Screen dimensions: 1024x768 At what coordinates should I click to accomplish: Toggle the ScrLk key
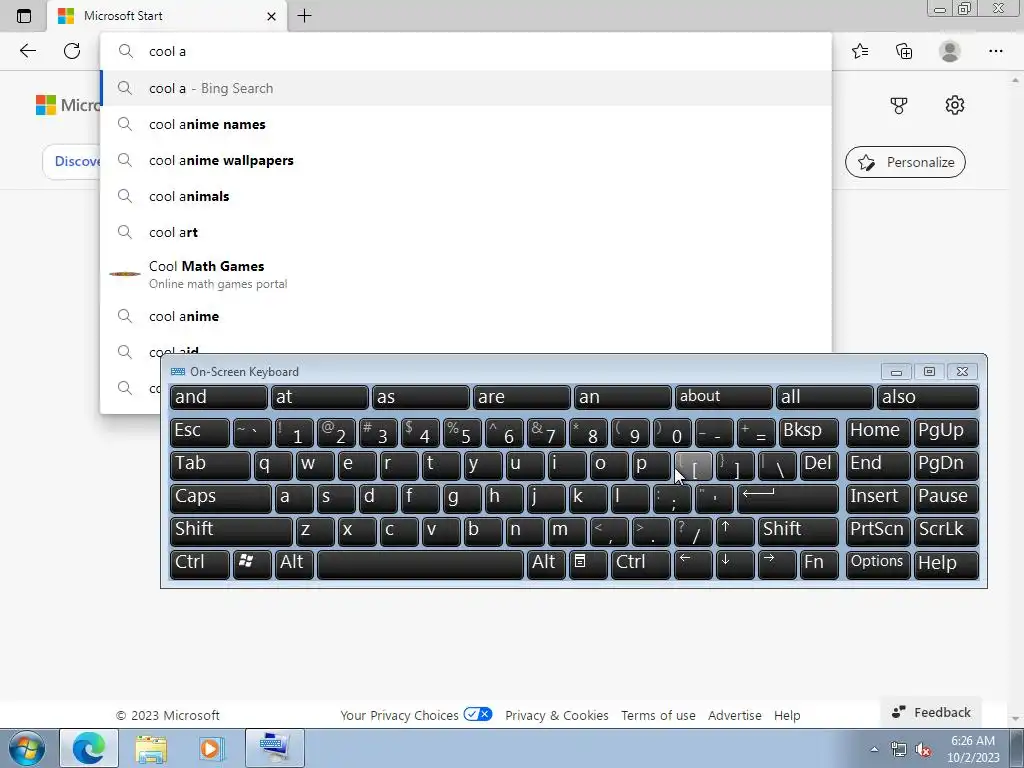tap(946, 530)
